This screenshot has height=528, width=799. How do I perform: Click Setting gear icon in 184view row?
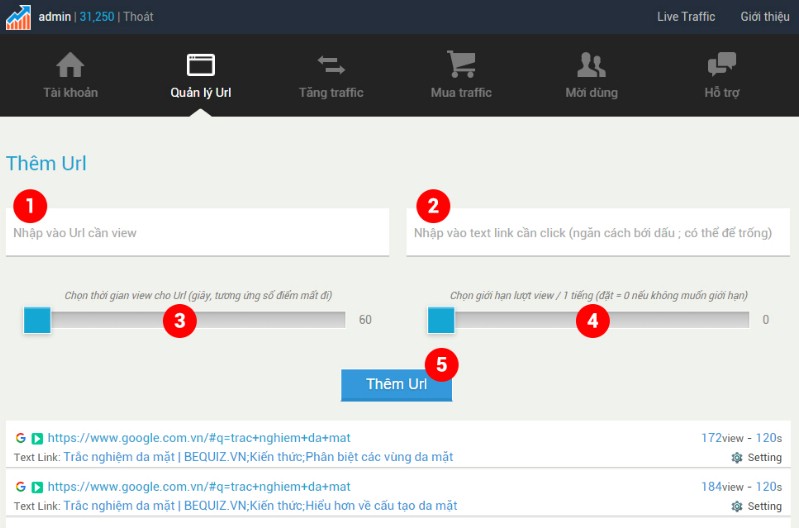pyautogui.click(x=737, y=507)
